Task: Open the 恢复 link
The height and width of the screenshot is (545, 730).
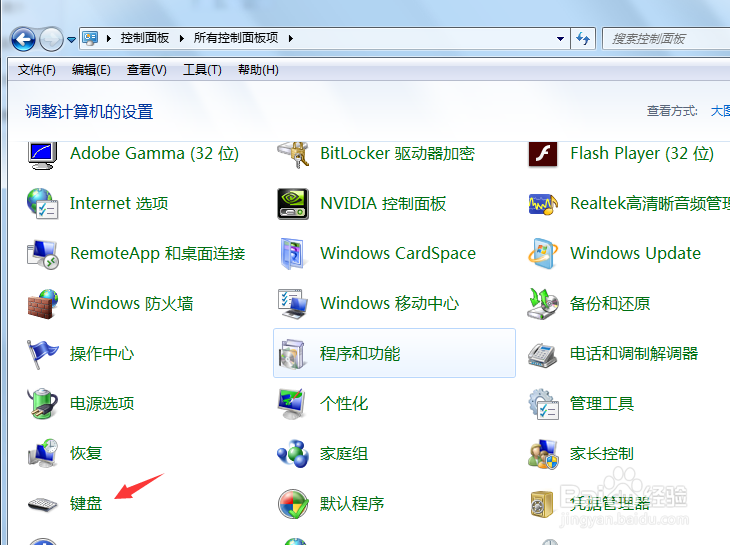Action: tap(86, 453)
